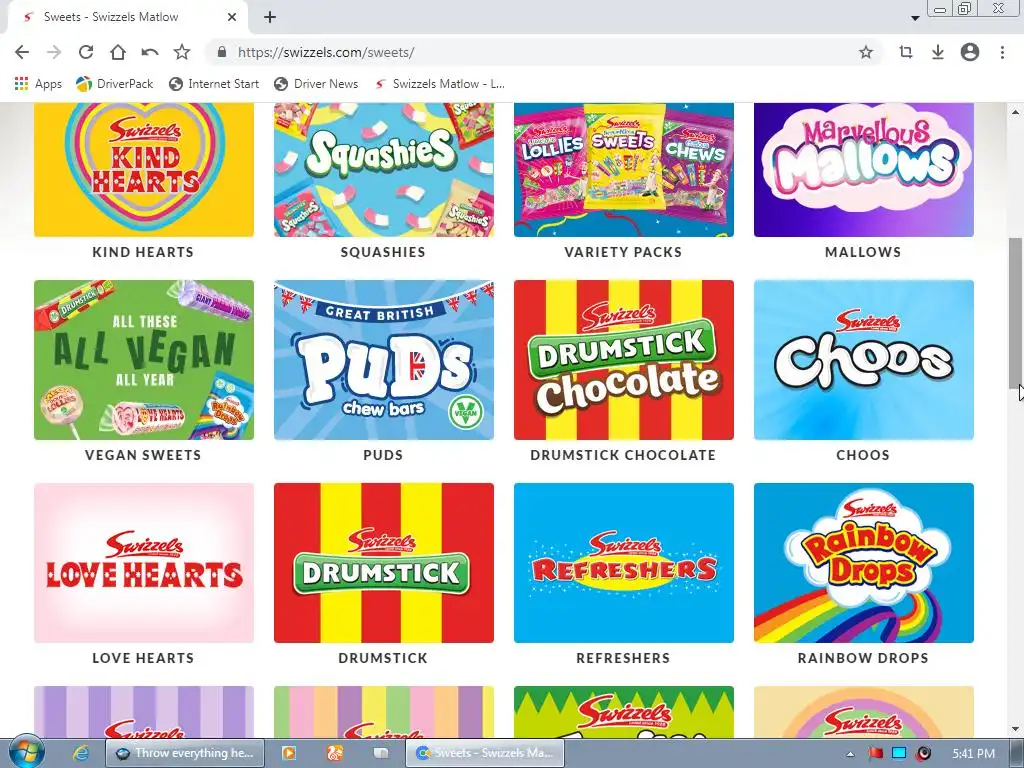The width and height of the screenshot is (1024, 768).
Task: Reload the current page
Action: 86,52
